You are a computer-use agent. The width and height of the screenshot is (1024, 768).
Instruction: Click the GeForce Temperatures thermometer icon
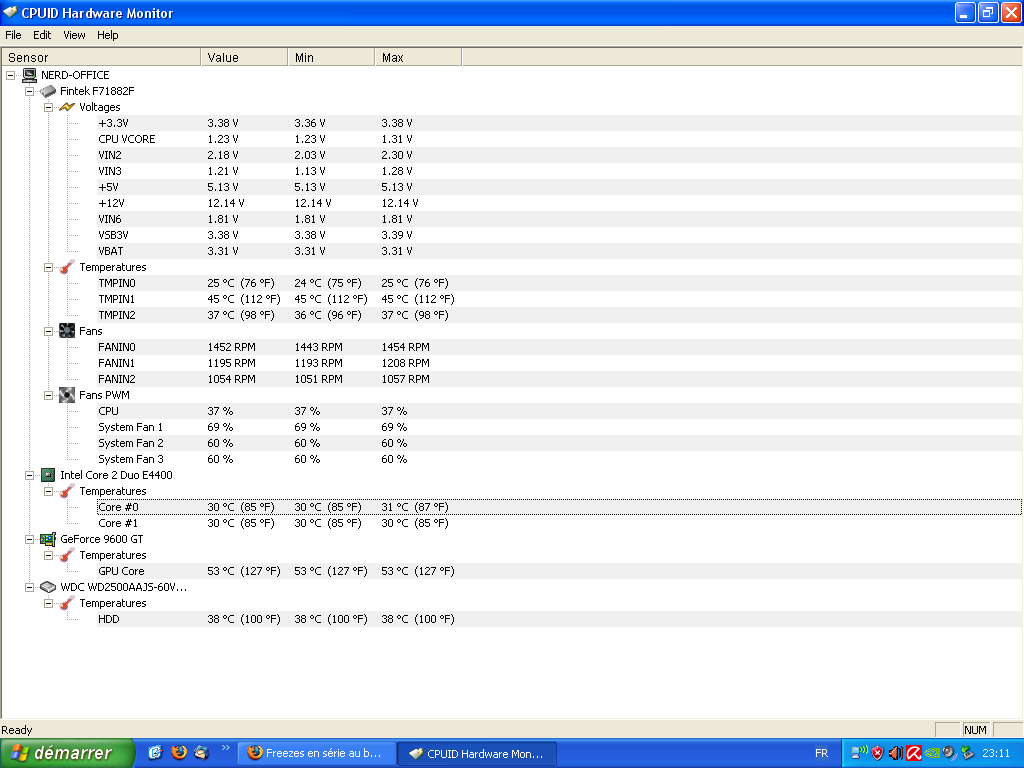coord(67,555)
